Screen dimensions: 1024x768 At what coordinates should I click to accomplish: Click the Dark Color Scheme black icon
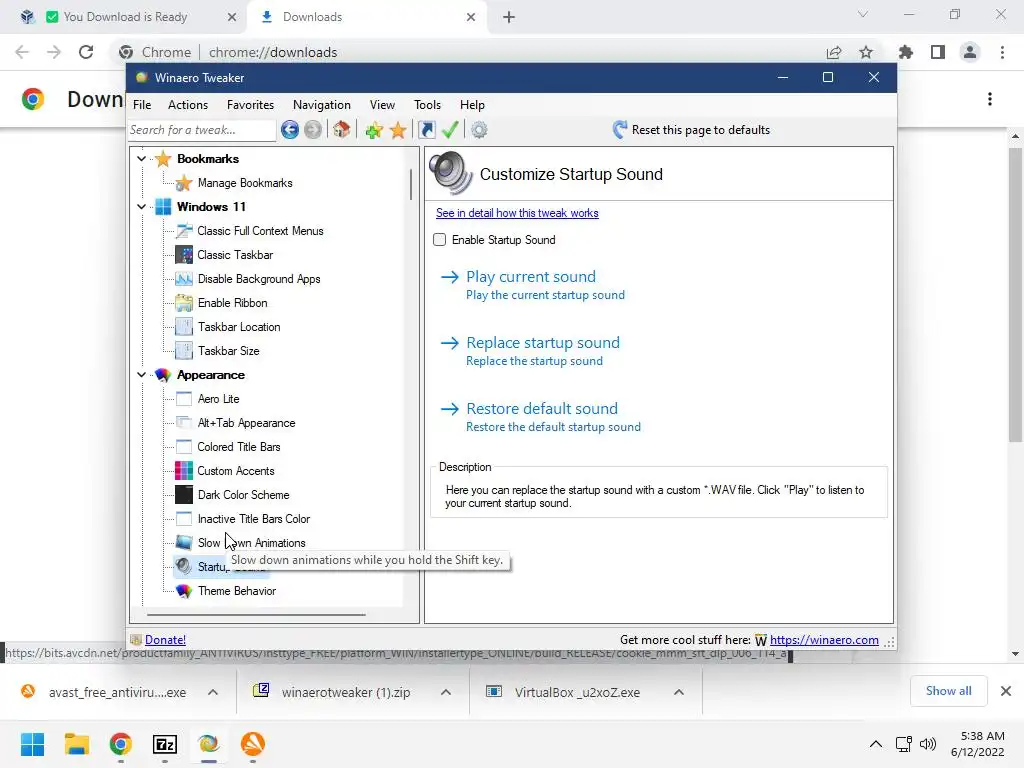[x=184, y=495]
